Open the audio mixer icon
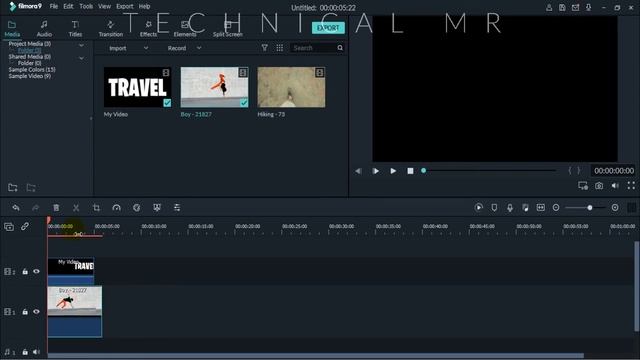 coord(525,208)
